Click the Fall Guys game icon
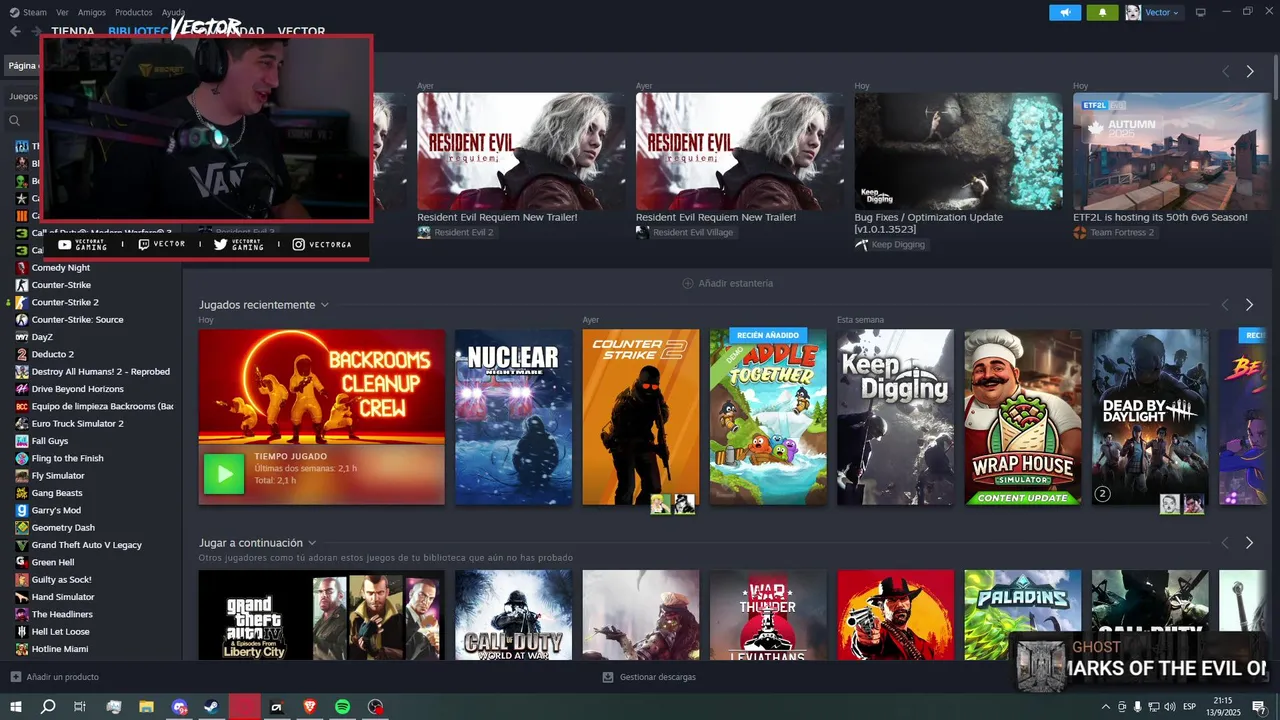 (22, 441)
